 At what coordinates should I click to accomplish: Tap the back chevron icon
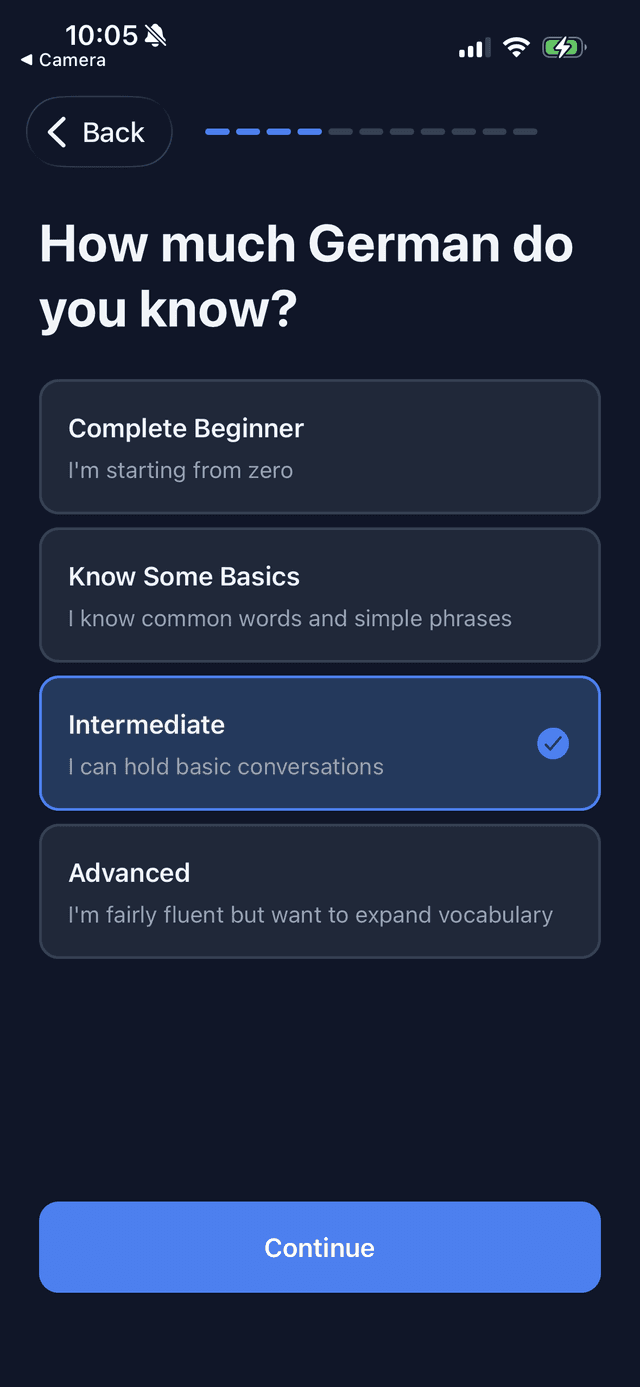(x=57, y=131)
